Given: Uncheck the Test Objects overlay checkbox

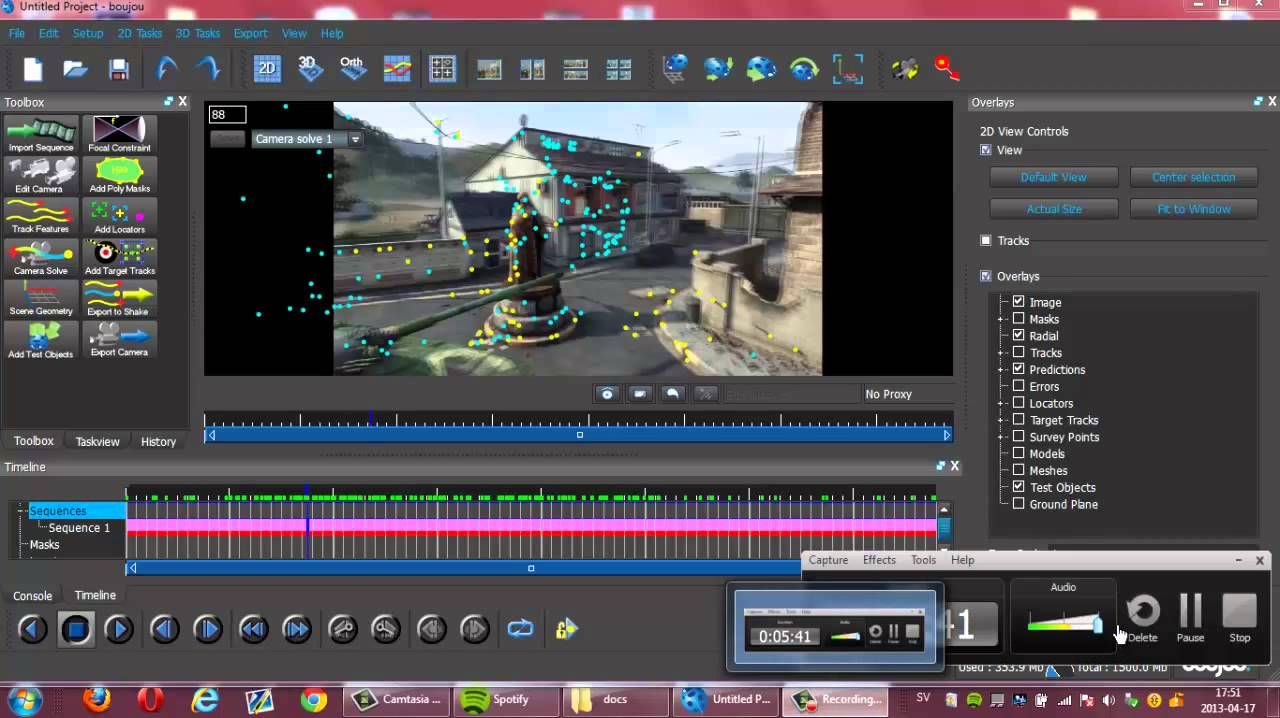Looking at the screenshot, I should click(1018, 487).
